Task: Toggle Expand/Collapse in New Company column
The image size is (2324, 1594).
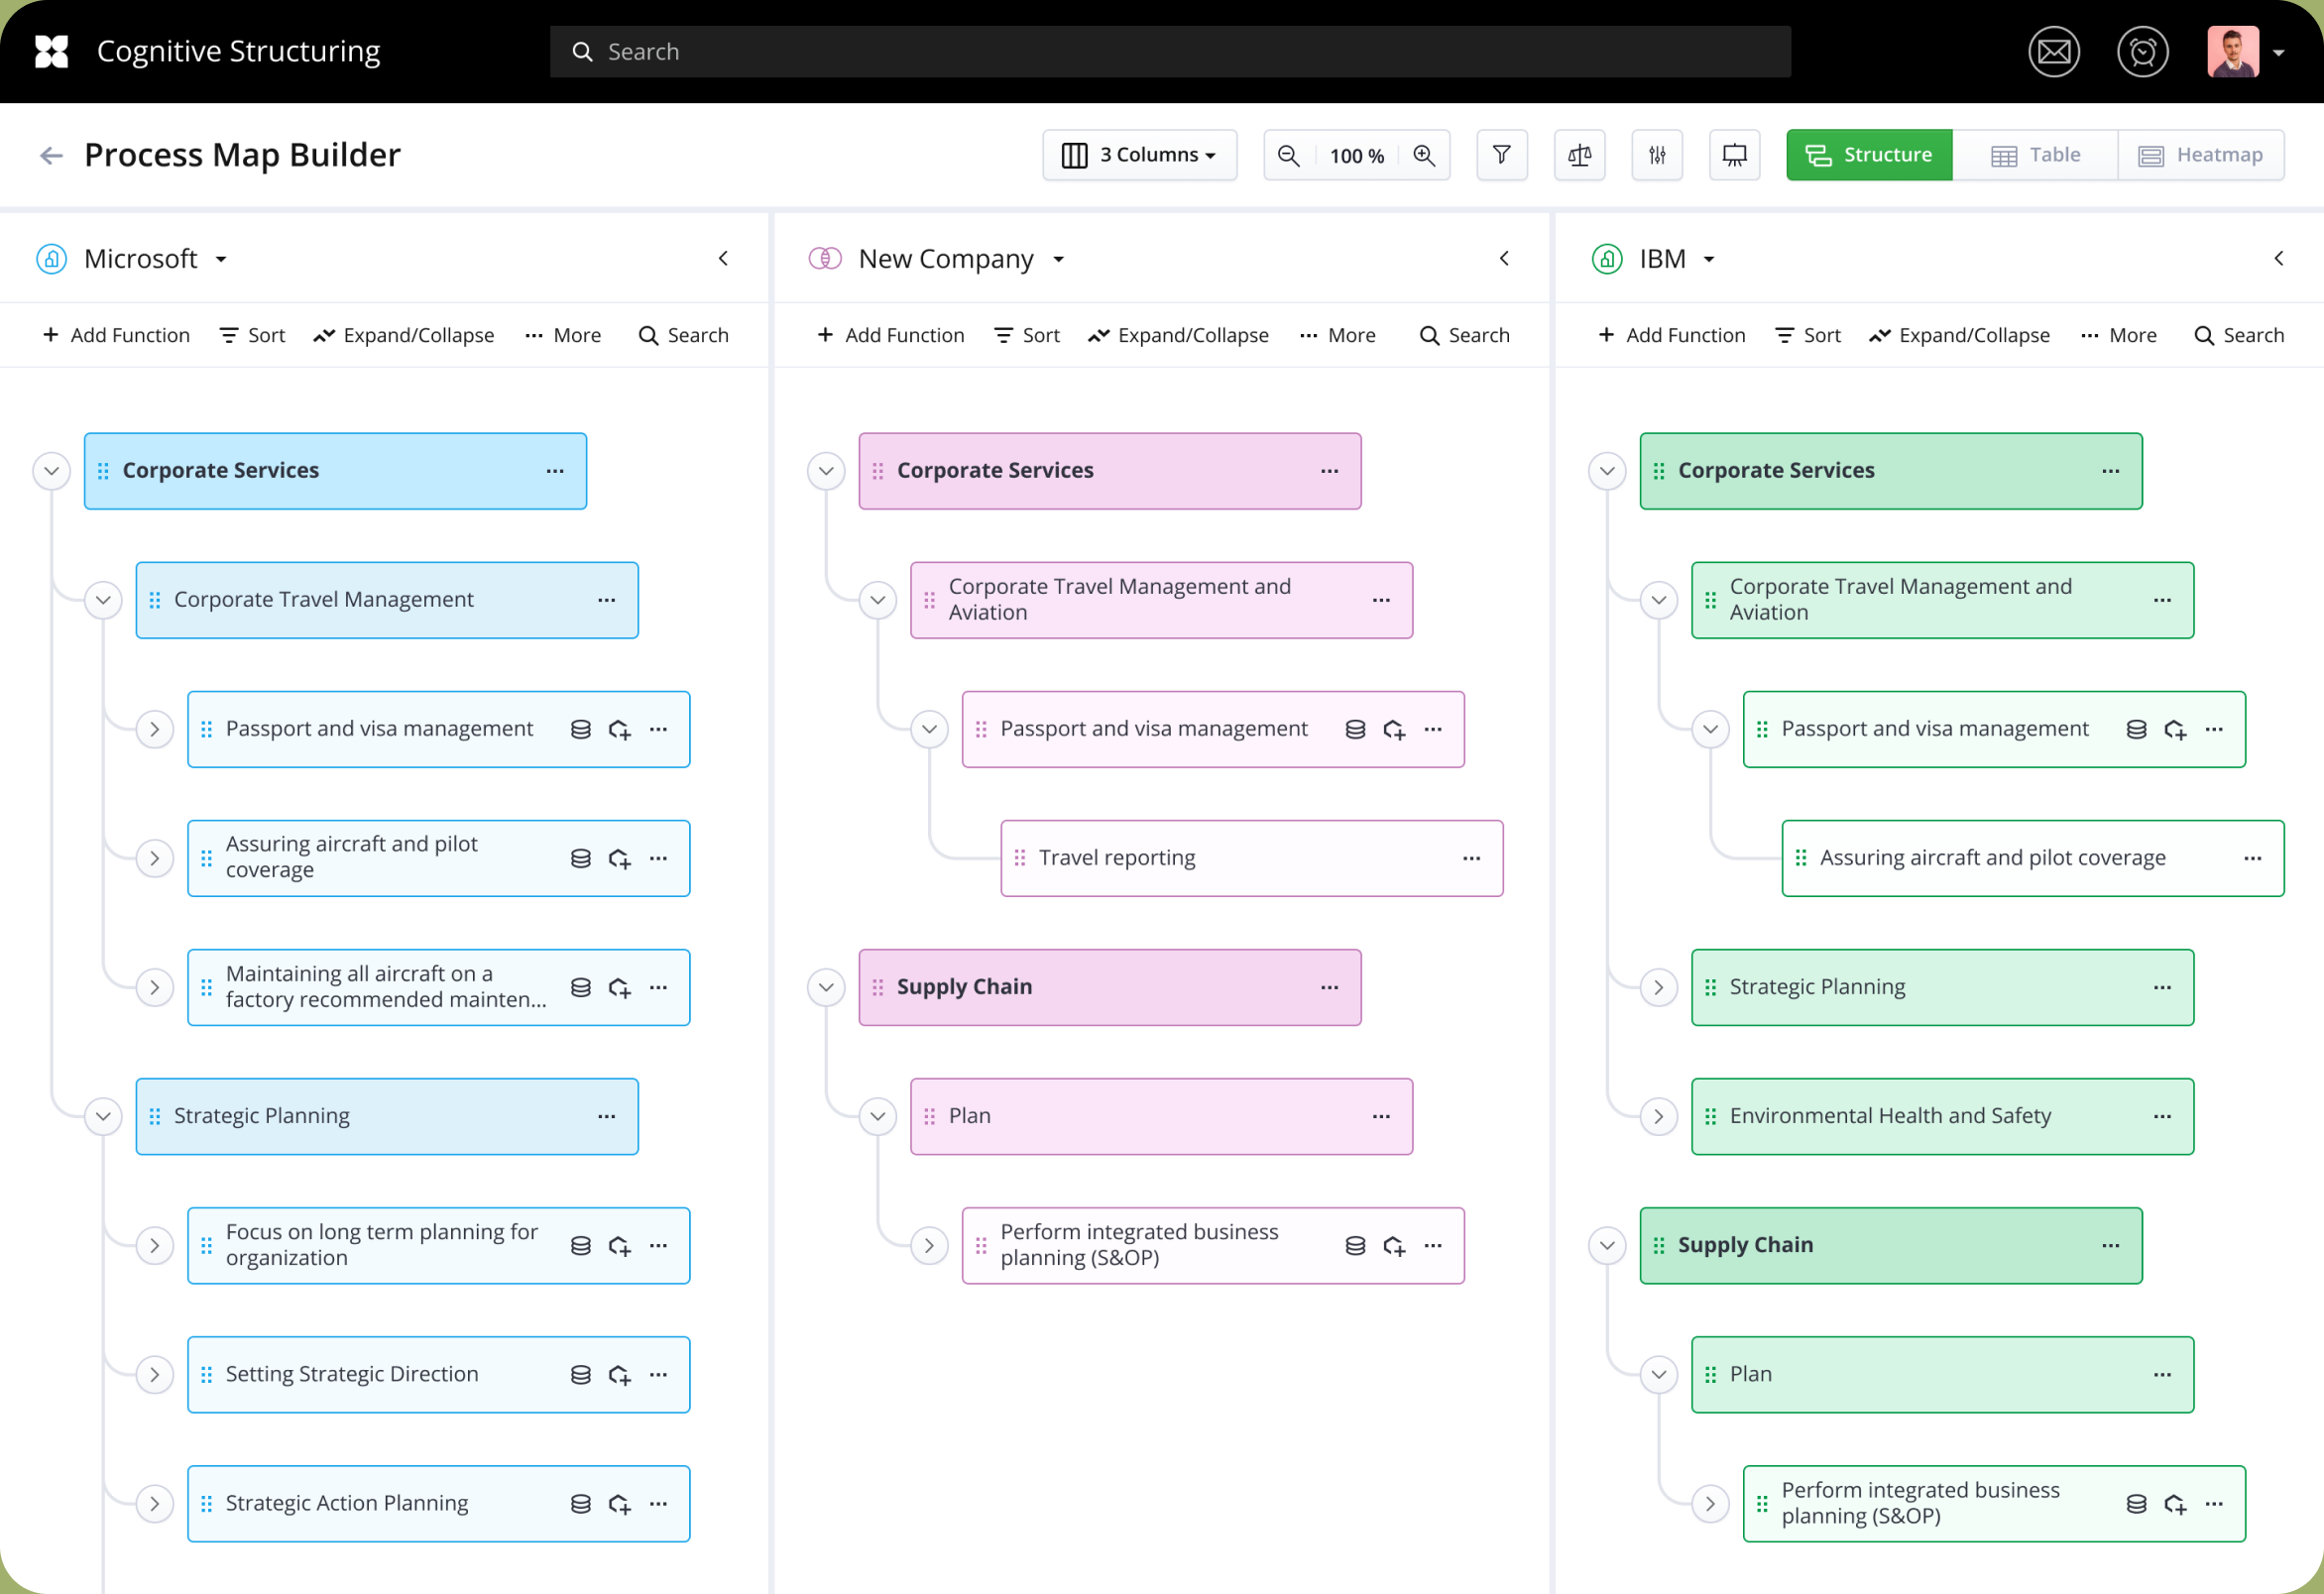Action: 1178,336
